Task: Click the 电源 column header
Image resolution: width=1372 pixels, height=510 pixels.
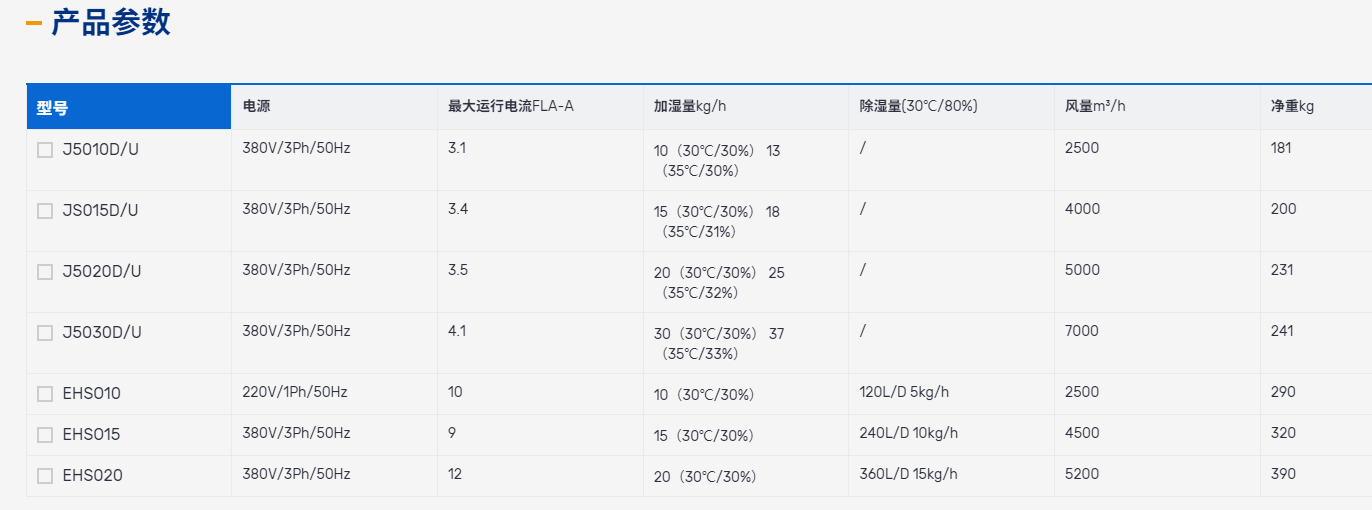Action: click(x=334, y=107)
